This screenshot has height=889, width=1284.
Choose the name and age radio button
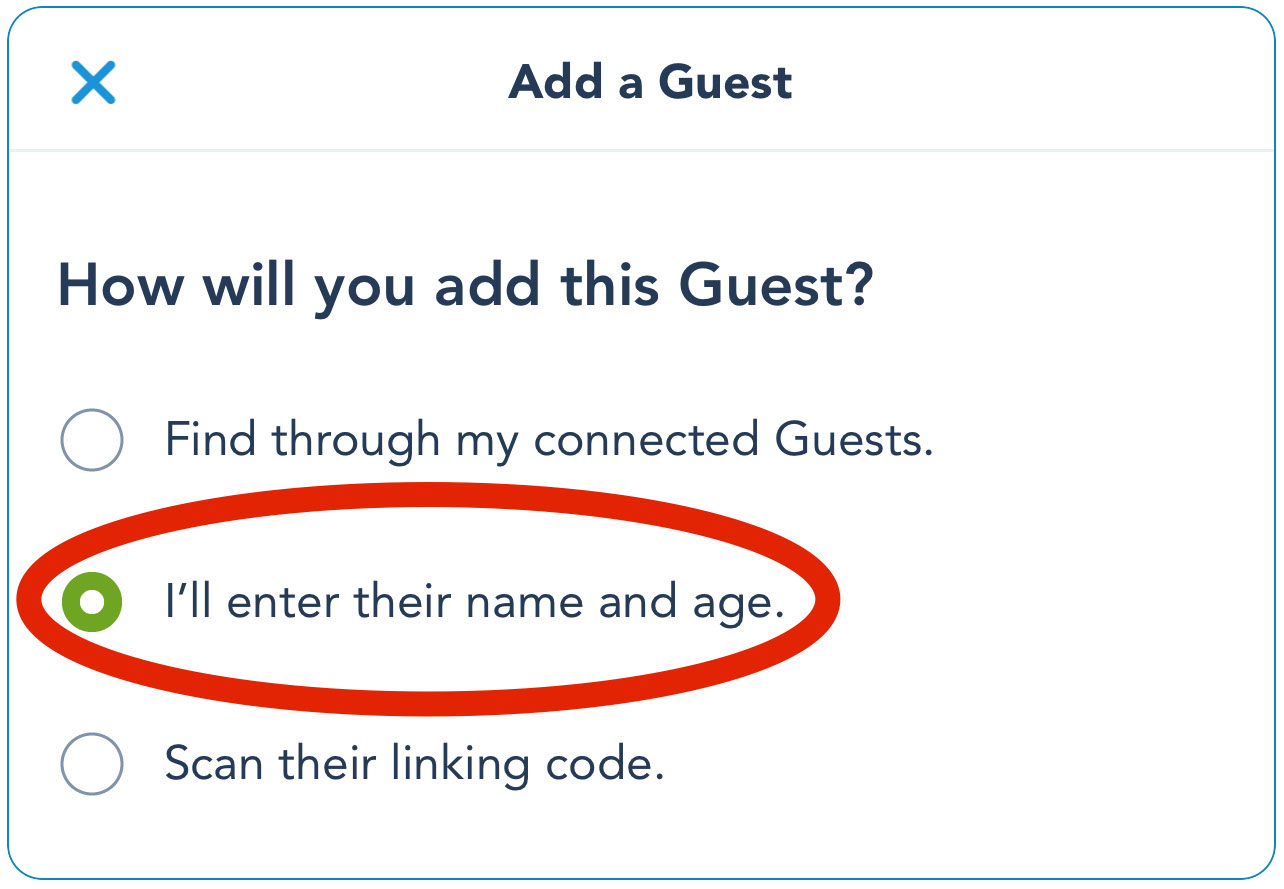pos(92,601)
